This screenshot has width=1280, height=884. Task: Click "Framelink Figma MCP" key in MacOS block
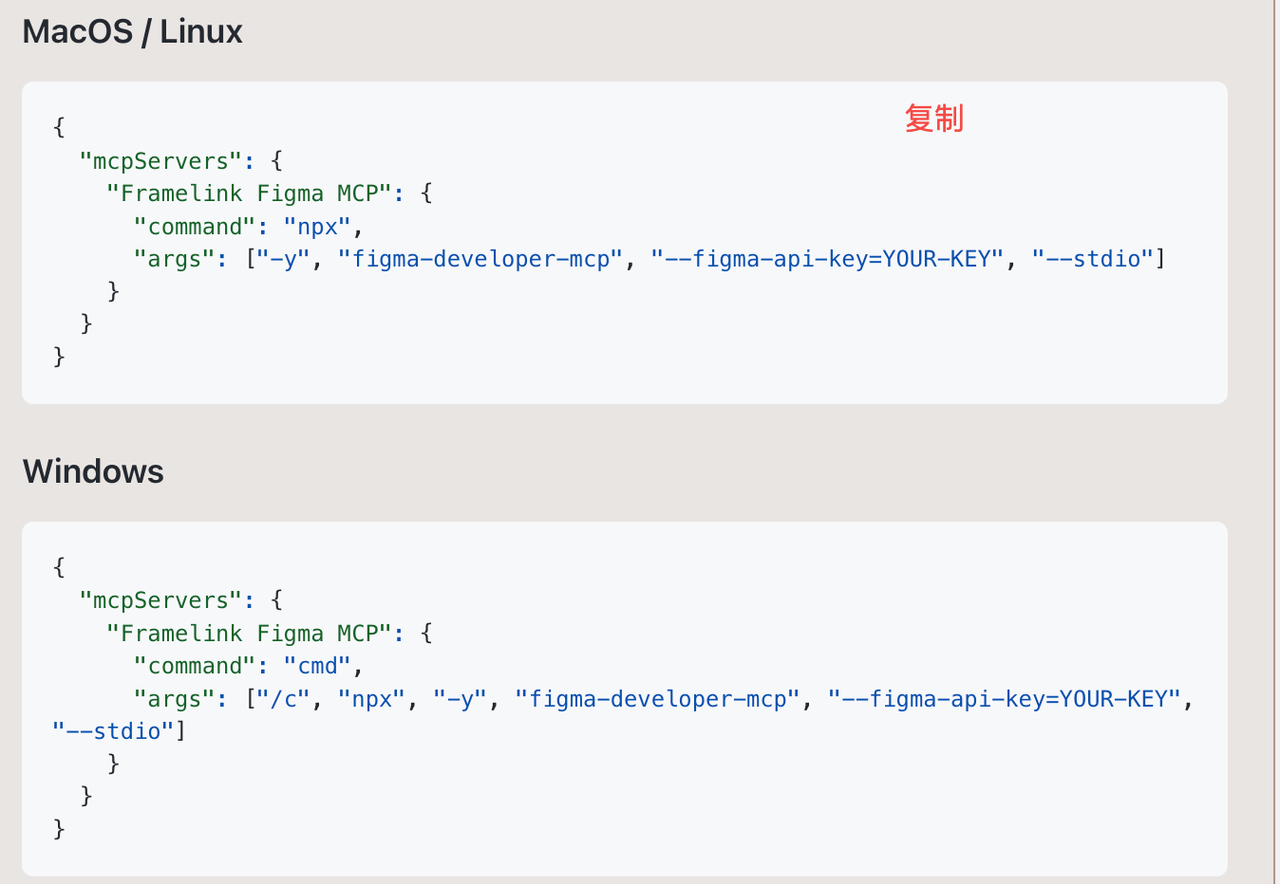point(249,194)
